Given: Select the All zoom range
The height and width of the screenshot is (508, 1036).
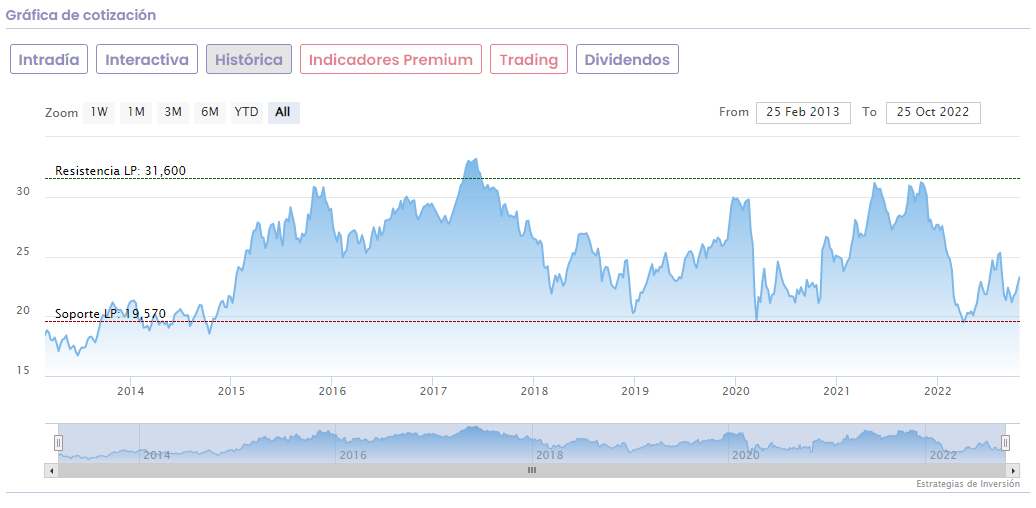Looking at the screenshot, I should point(283,112).
